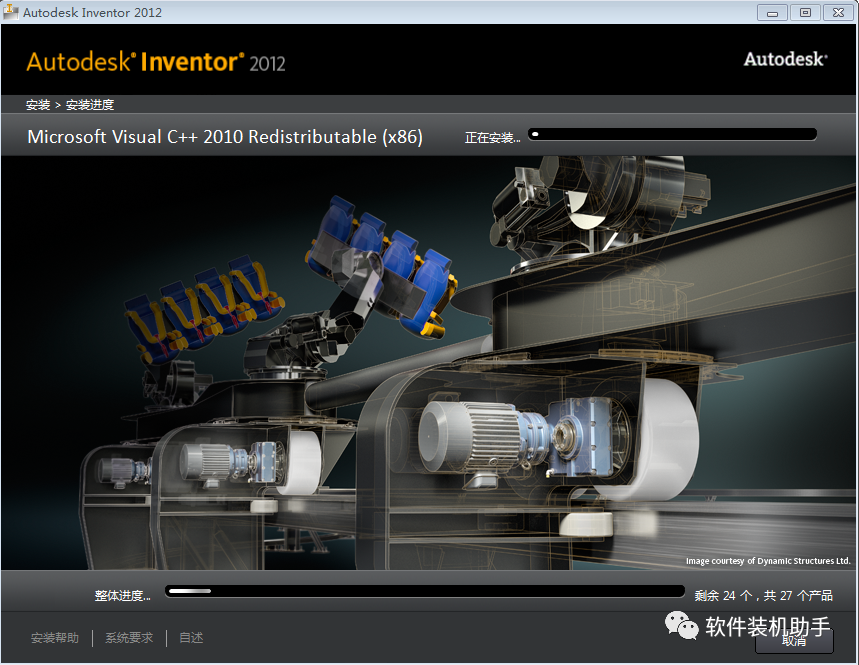Click the Autodesk Inventor title bar icon

[10, 12]
